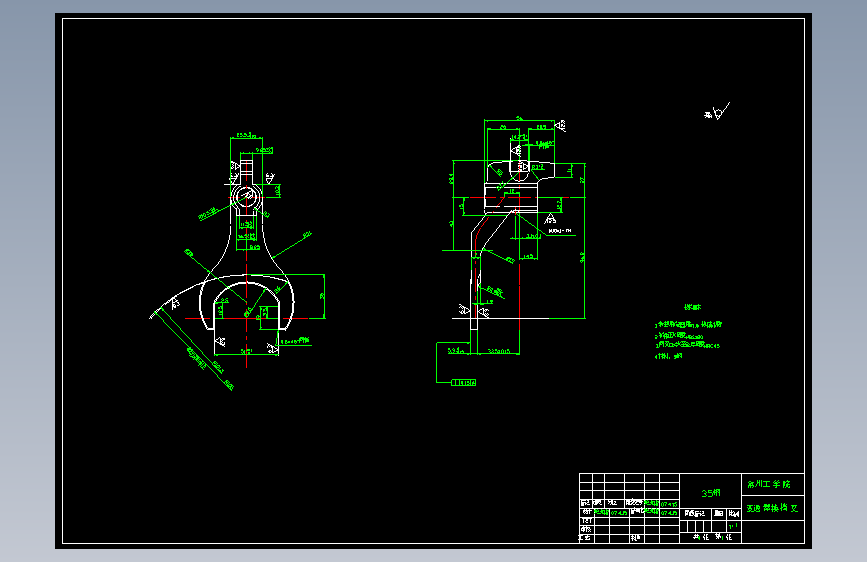Select the roughness symbol on the fork's left arc

point(175,303)
